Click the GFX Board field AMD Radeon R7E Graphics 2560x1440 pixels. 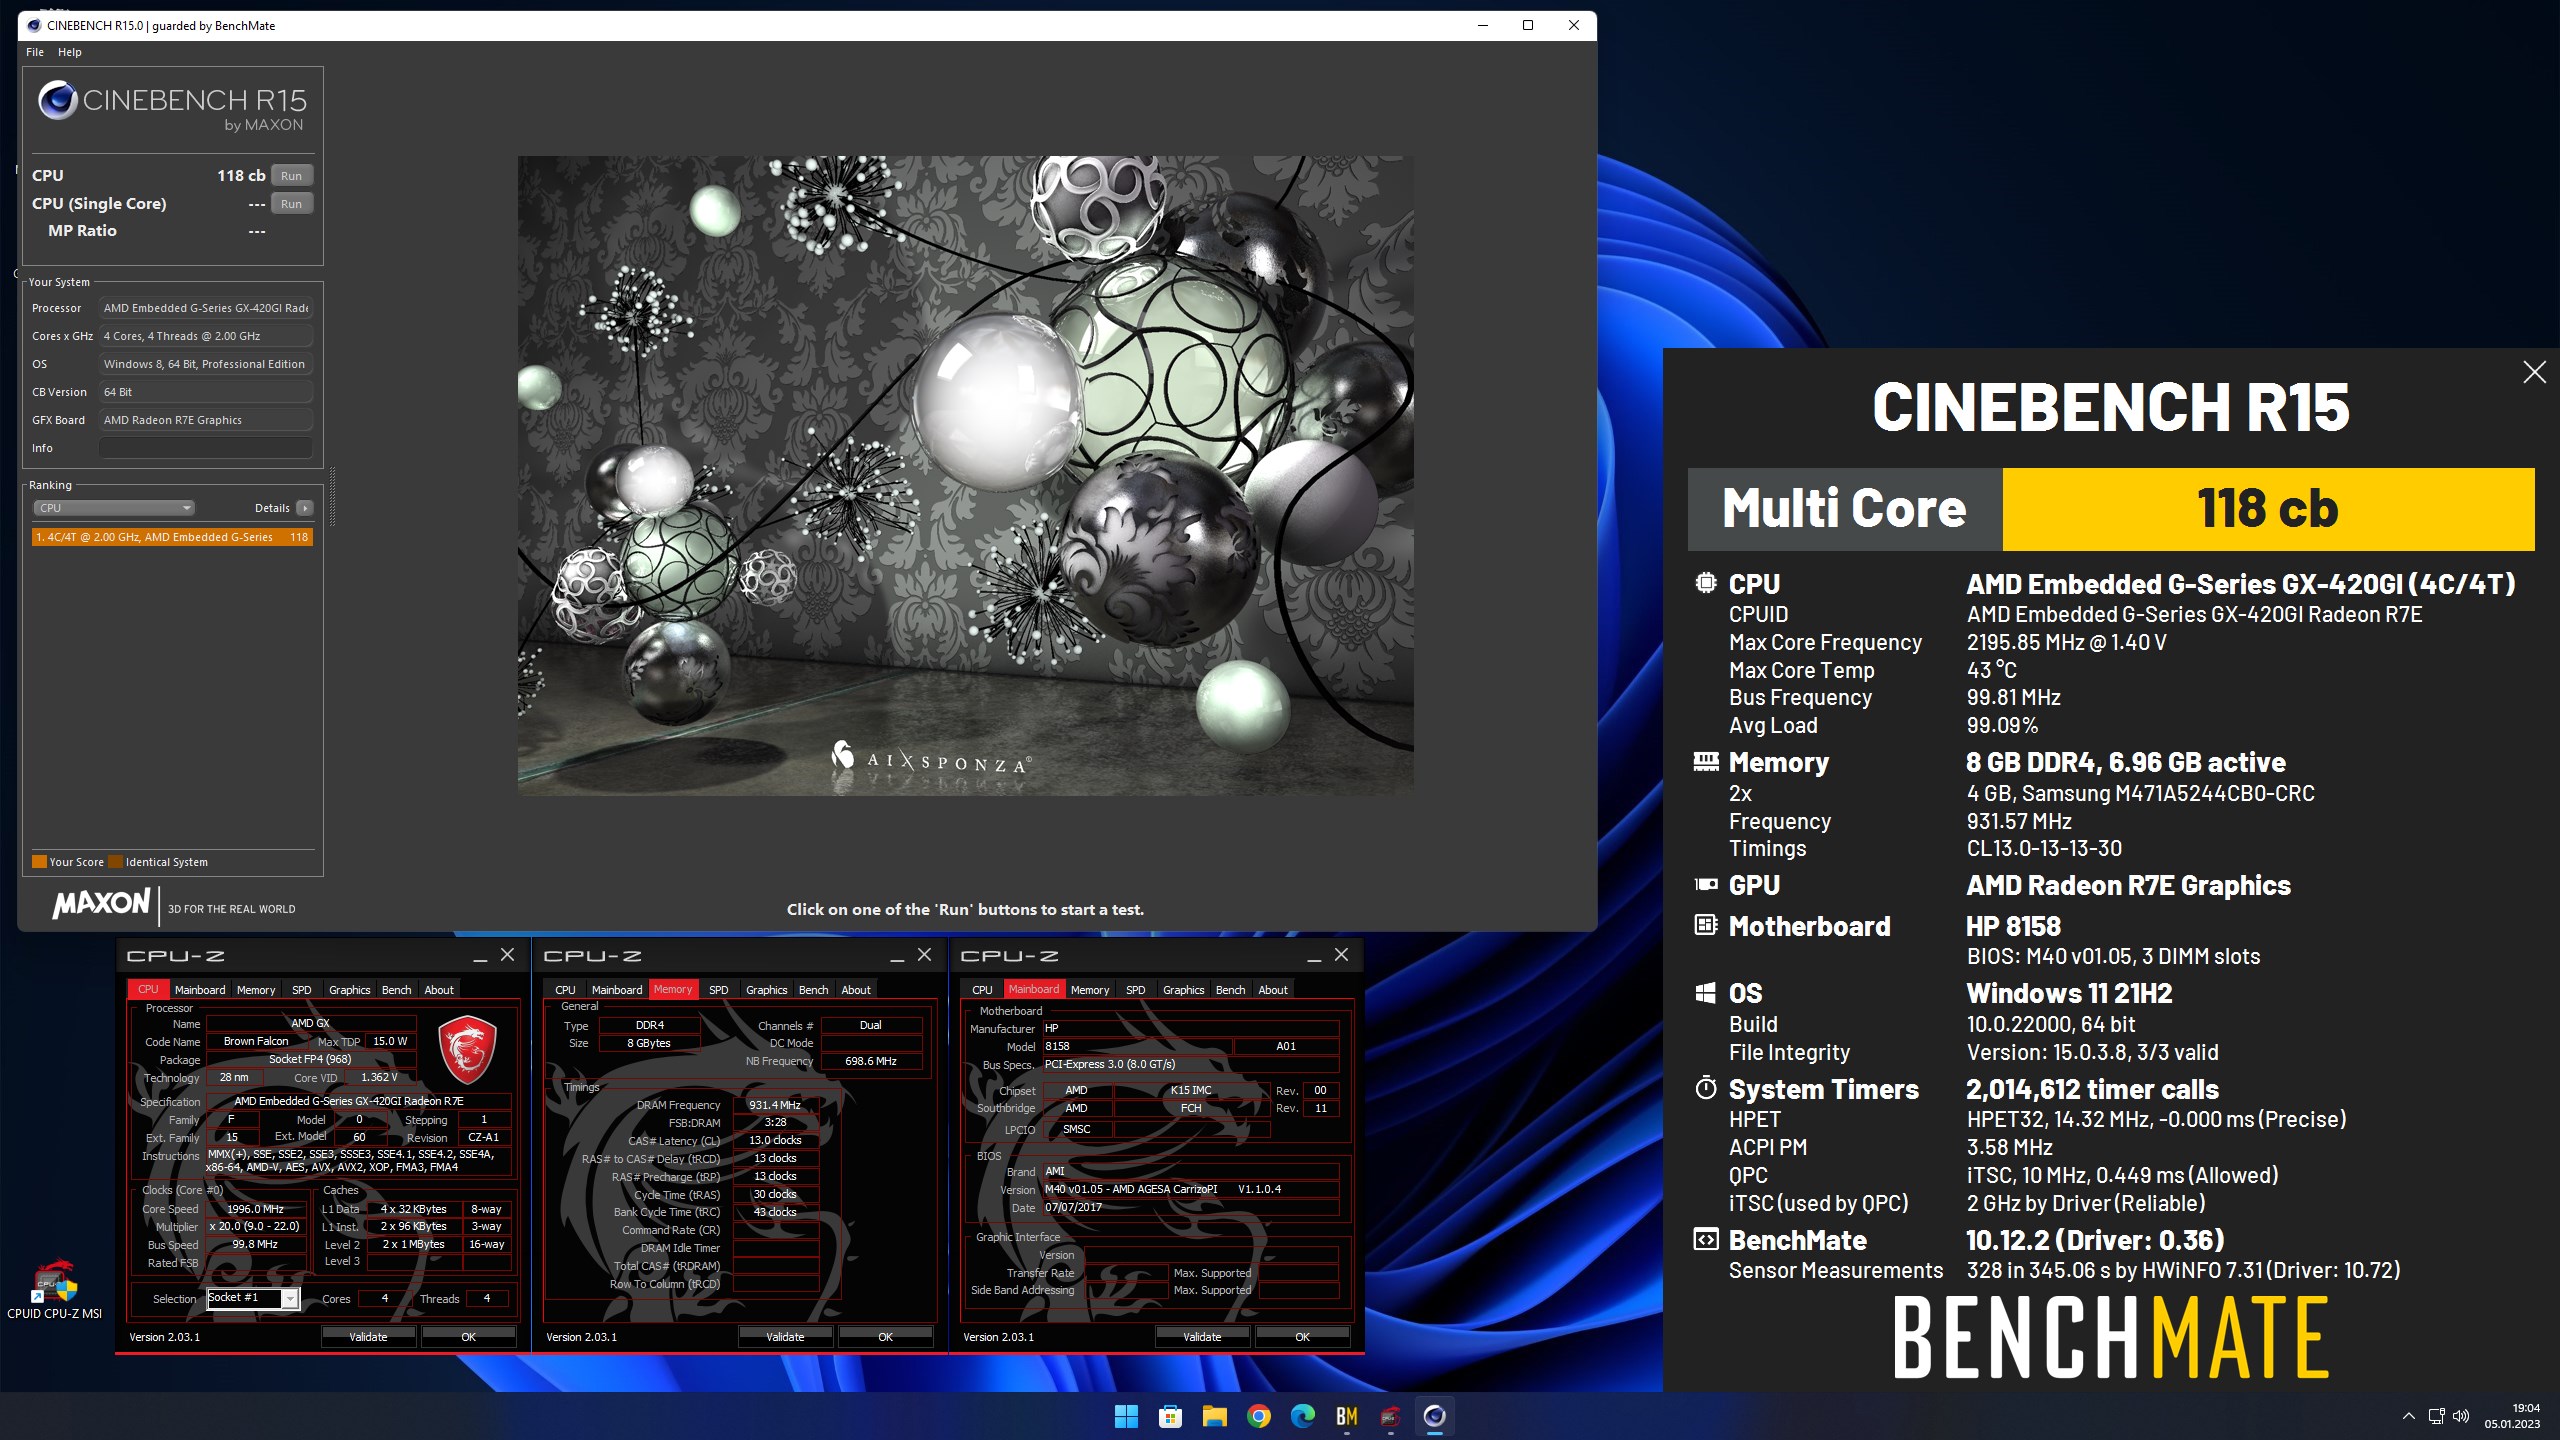pyautogui.click(x=206, y=420)
